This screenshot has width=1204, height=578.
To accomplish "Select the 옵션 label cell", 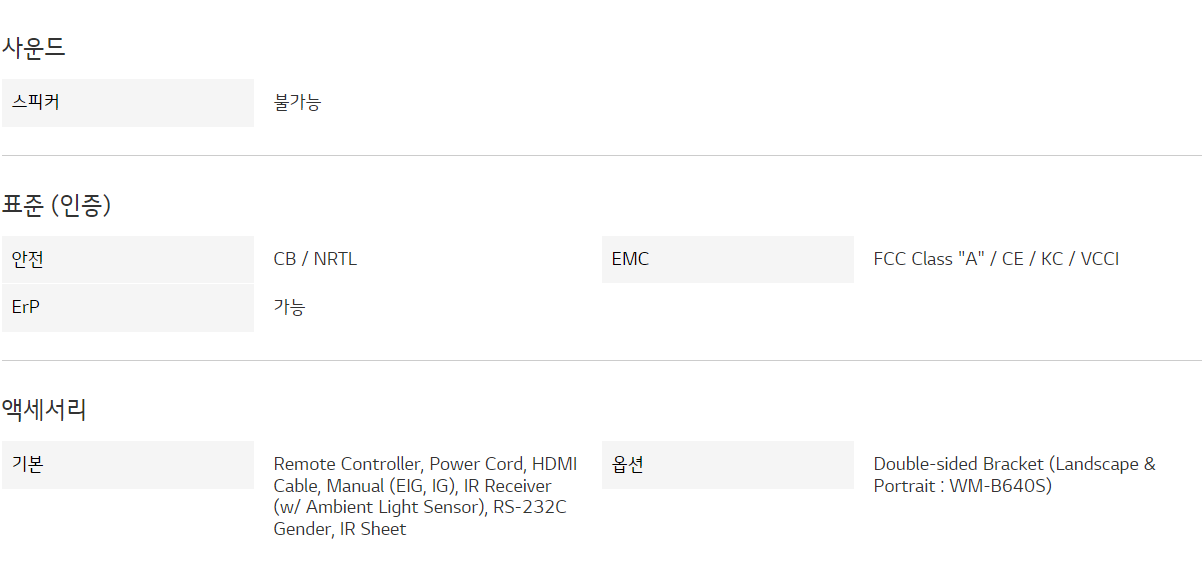I will pyautogui.click(x=728, y=465).
